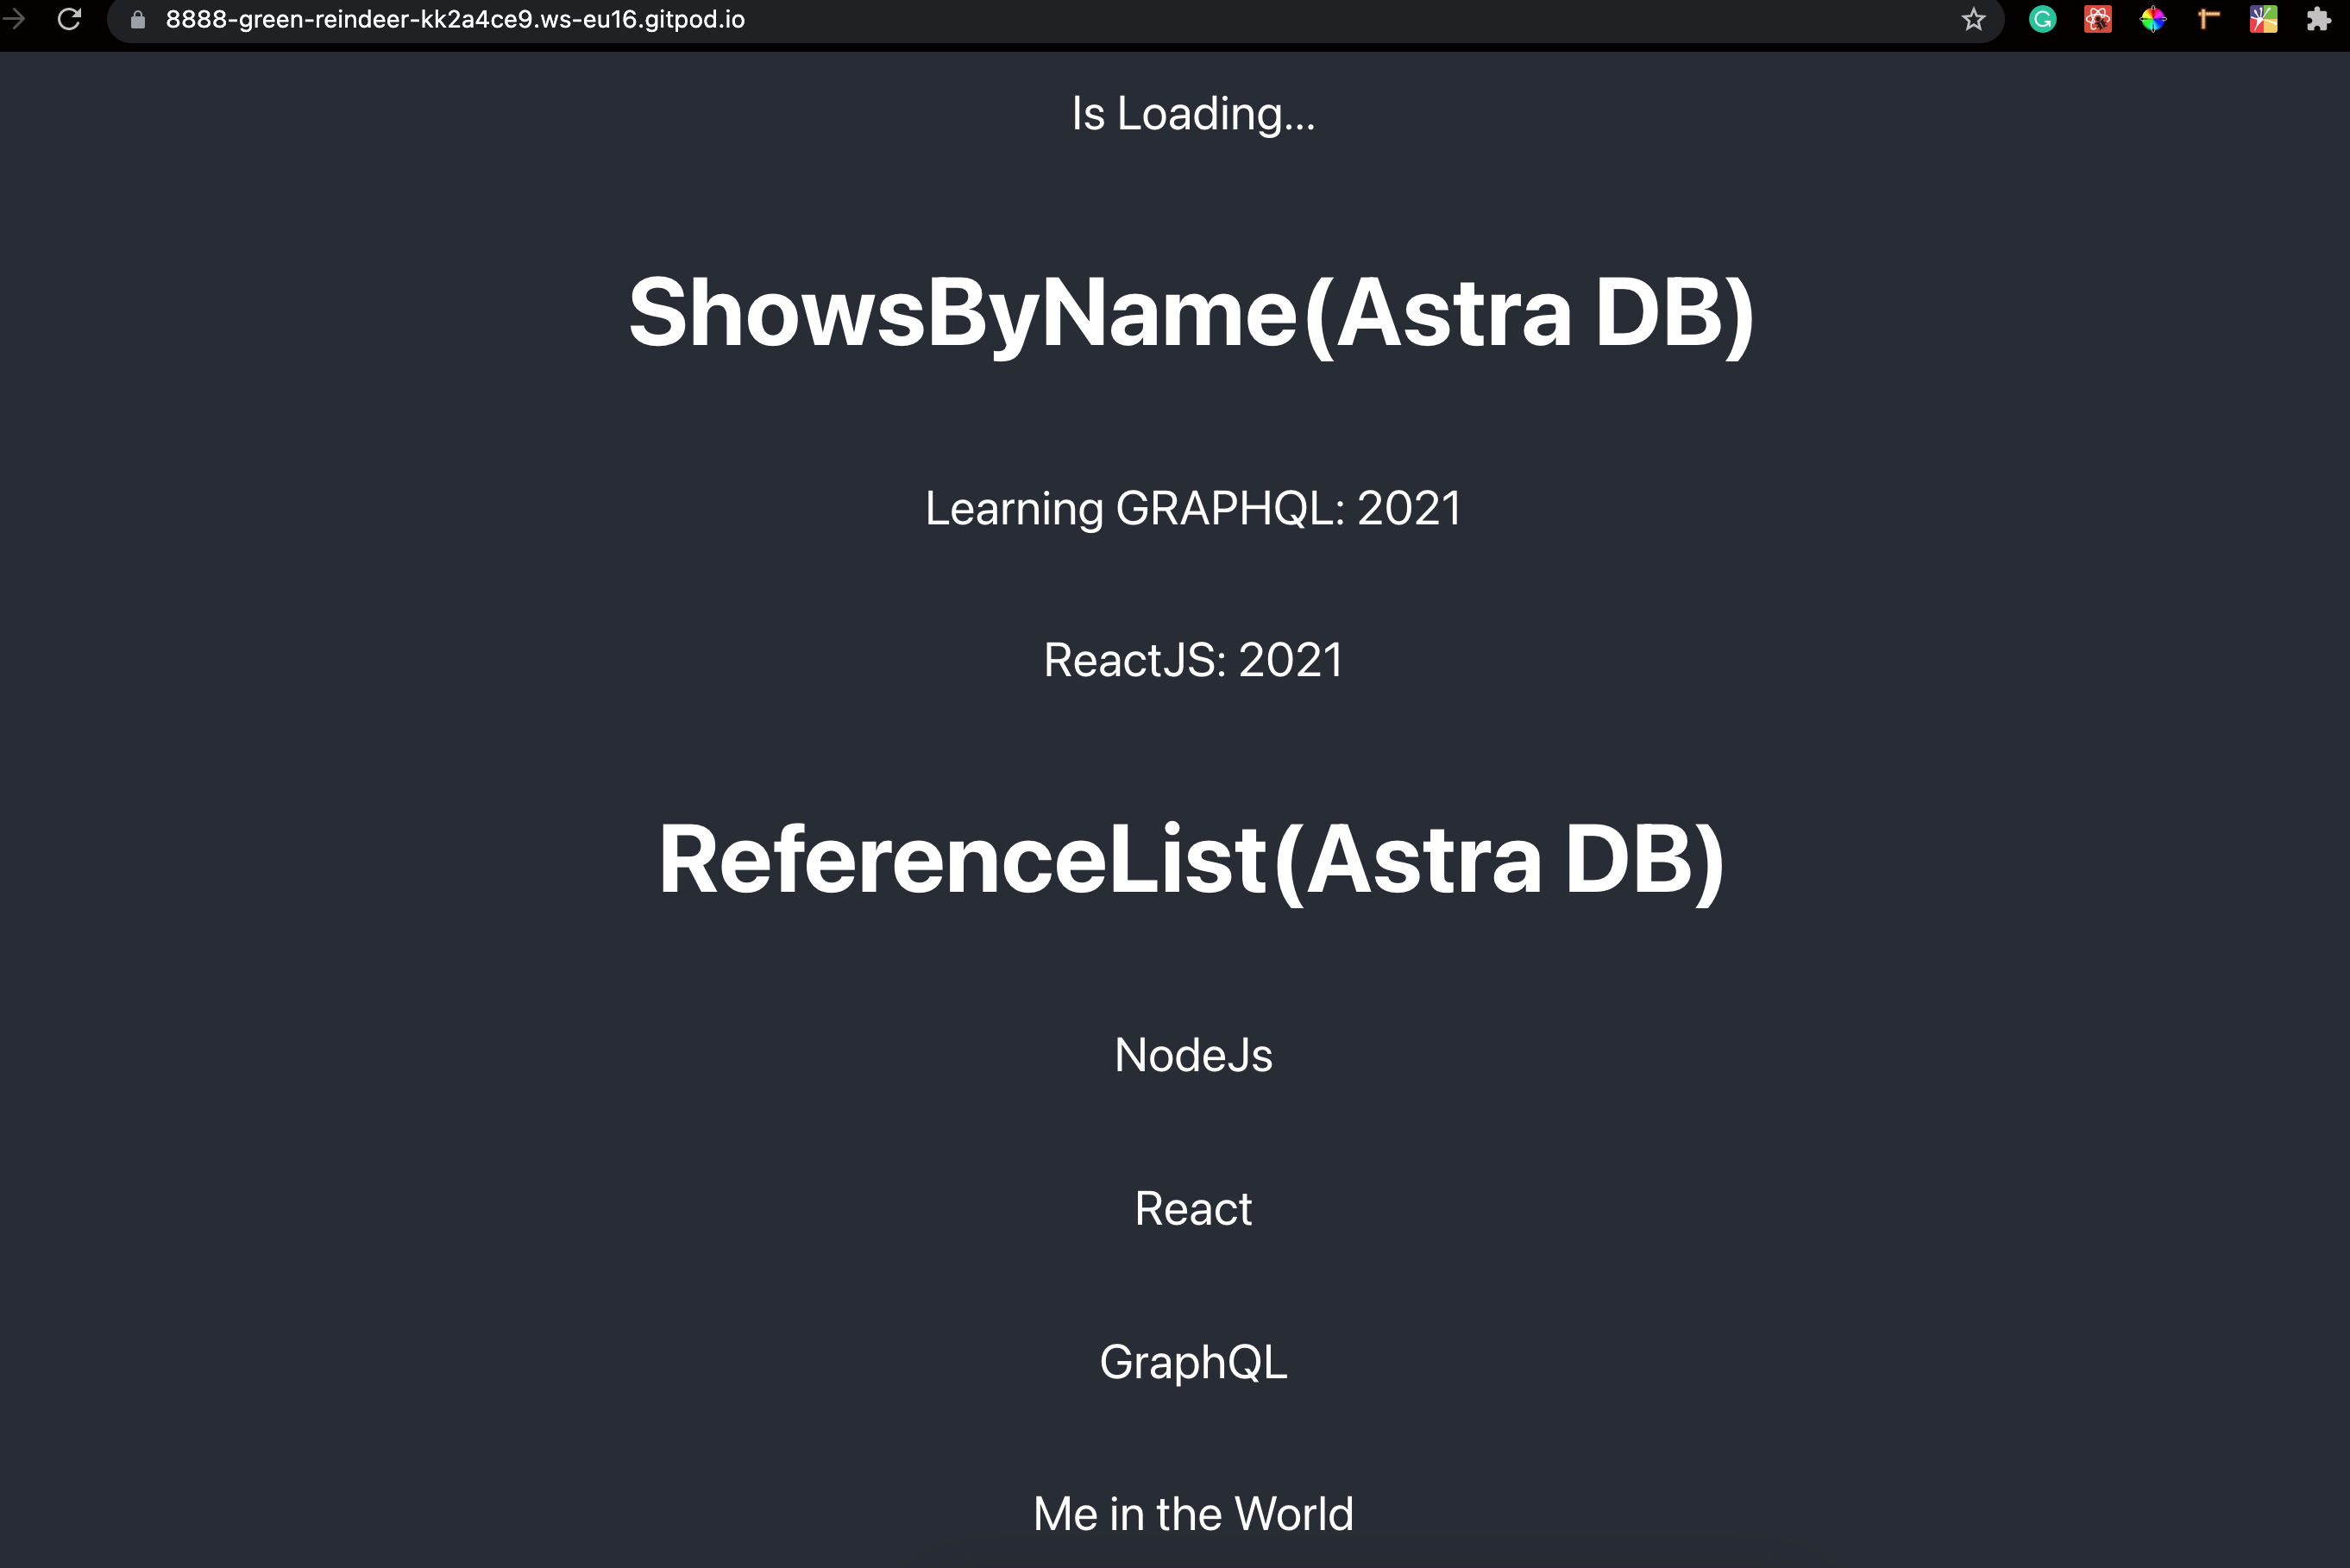
Task: Click the React list item
Action: point(1193,1208)
